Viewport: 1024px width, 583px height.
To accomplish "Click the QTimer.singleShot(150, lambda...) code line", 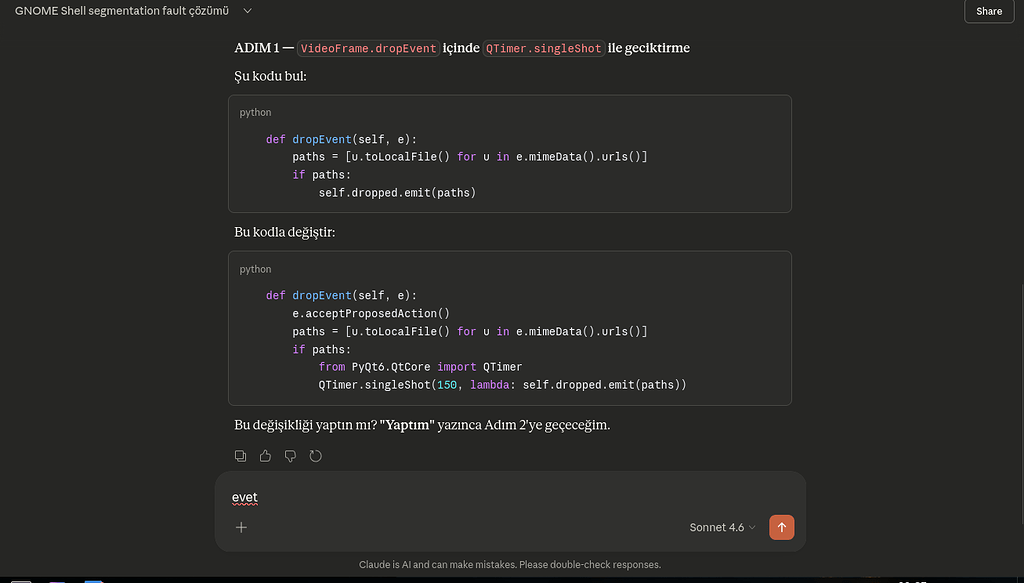I will tap(502, 385).
